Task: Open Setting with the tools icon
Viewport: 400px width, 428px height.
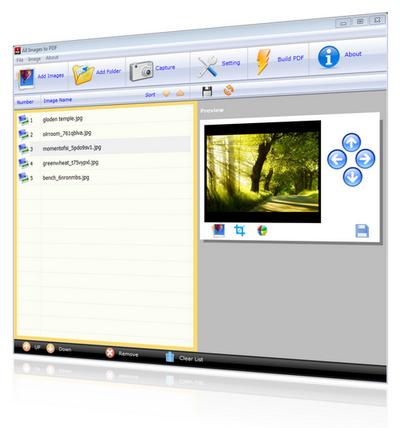Action: click(207, 67)
